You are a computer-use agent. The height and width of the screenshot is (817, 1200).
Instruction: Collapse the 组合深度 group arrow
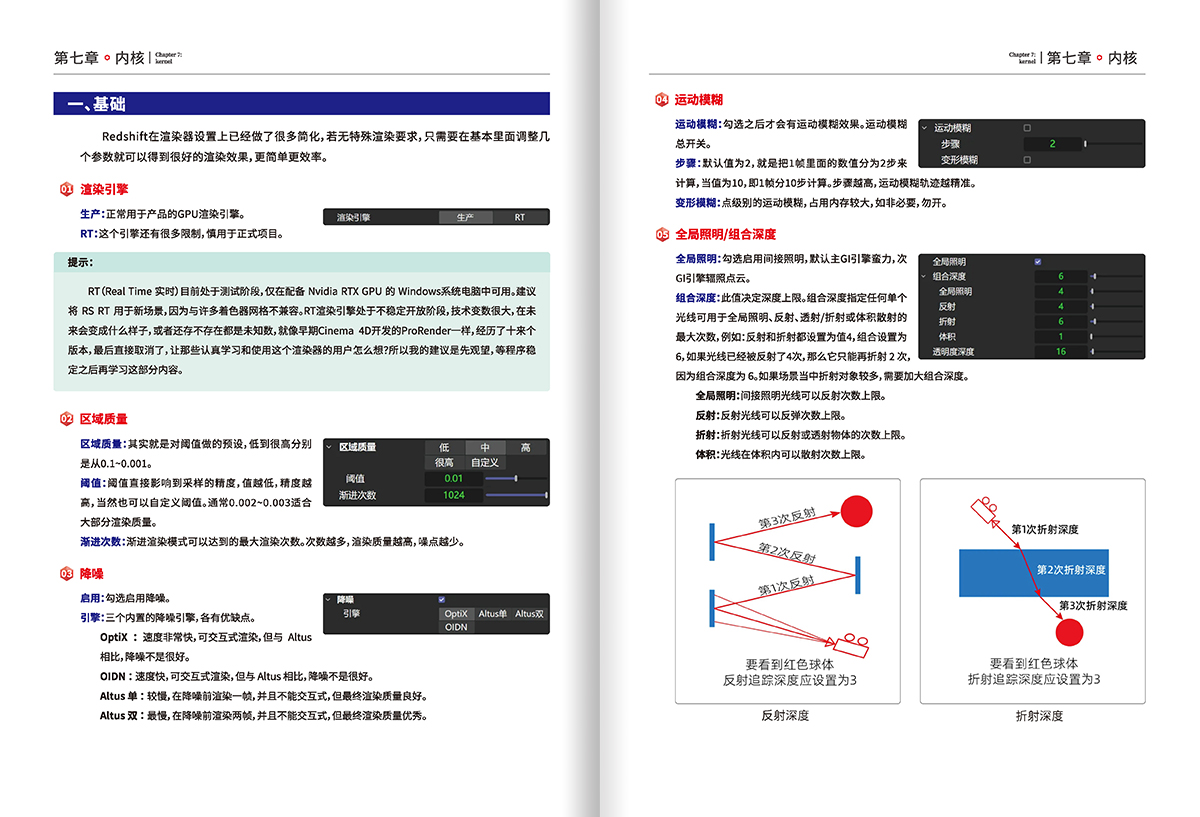pyautogui.click(x=924, y=276)
